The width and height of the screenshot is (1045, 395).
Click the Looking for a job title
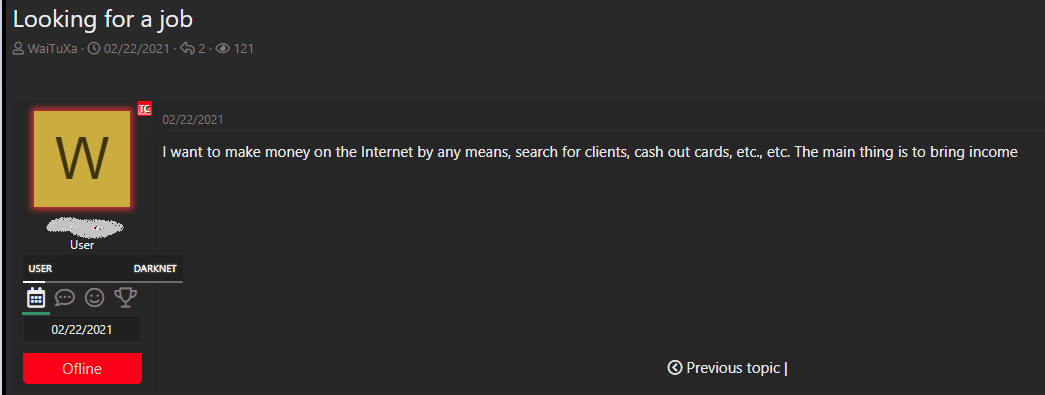pos(103,19)
